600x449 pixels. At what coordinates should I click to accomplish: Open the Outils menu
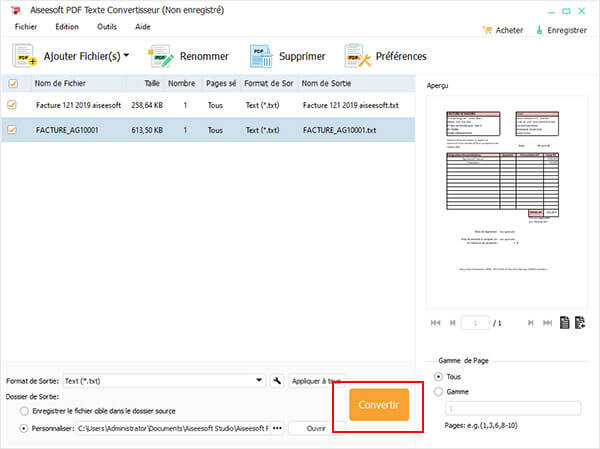107,27
